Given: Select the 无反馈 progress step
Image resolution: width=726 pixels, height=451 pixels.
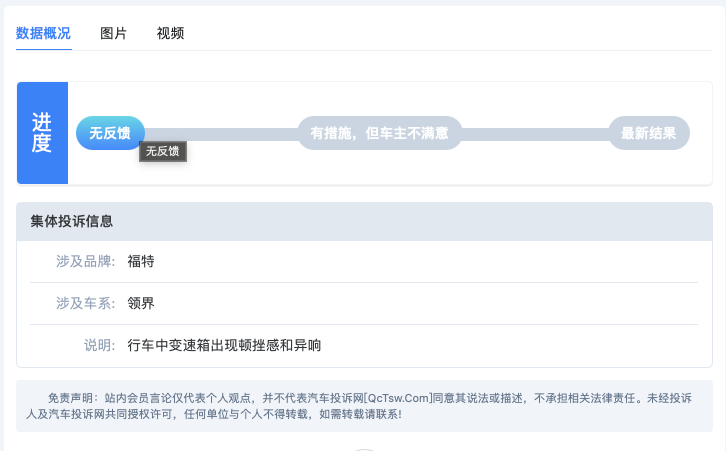Looking at the screenshot, I should coord(110,133).
